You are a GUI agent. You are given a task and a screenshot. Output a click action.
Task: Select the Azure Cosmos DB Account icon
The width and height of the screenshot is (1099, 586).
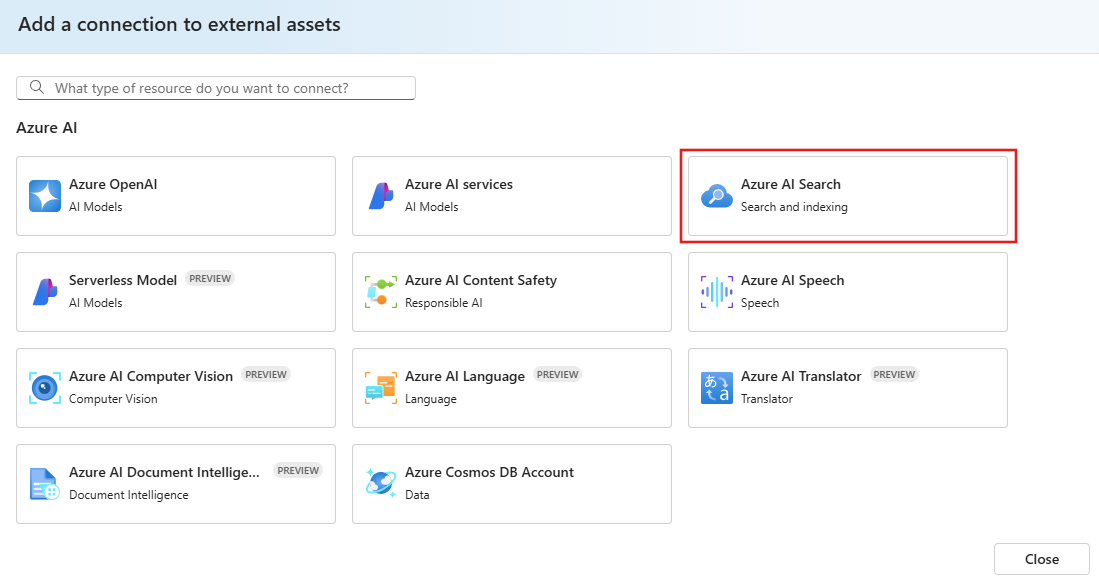(x=380, y=483)
